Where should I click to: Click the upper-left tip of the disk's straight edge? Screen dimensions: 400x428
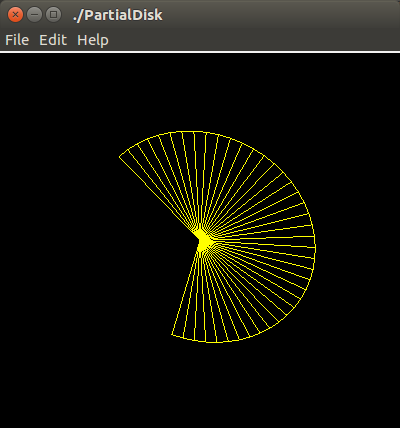120,157
